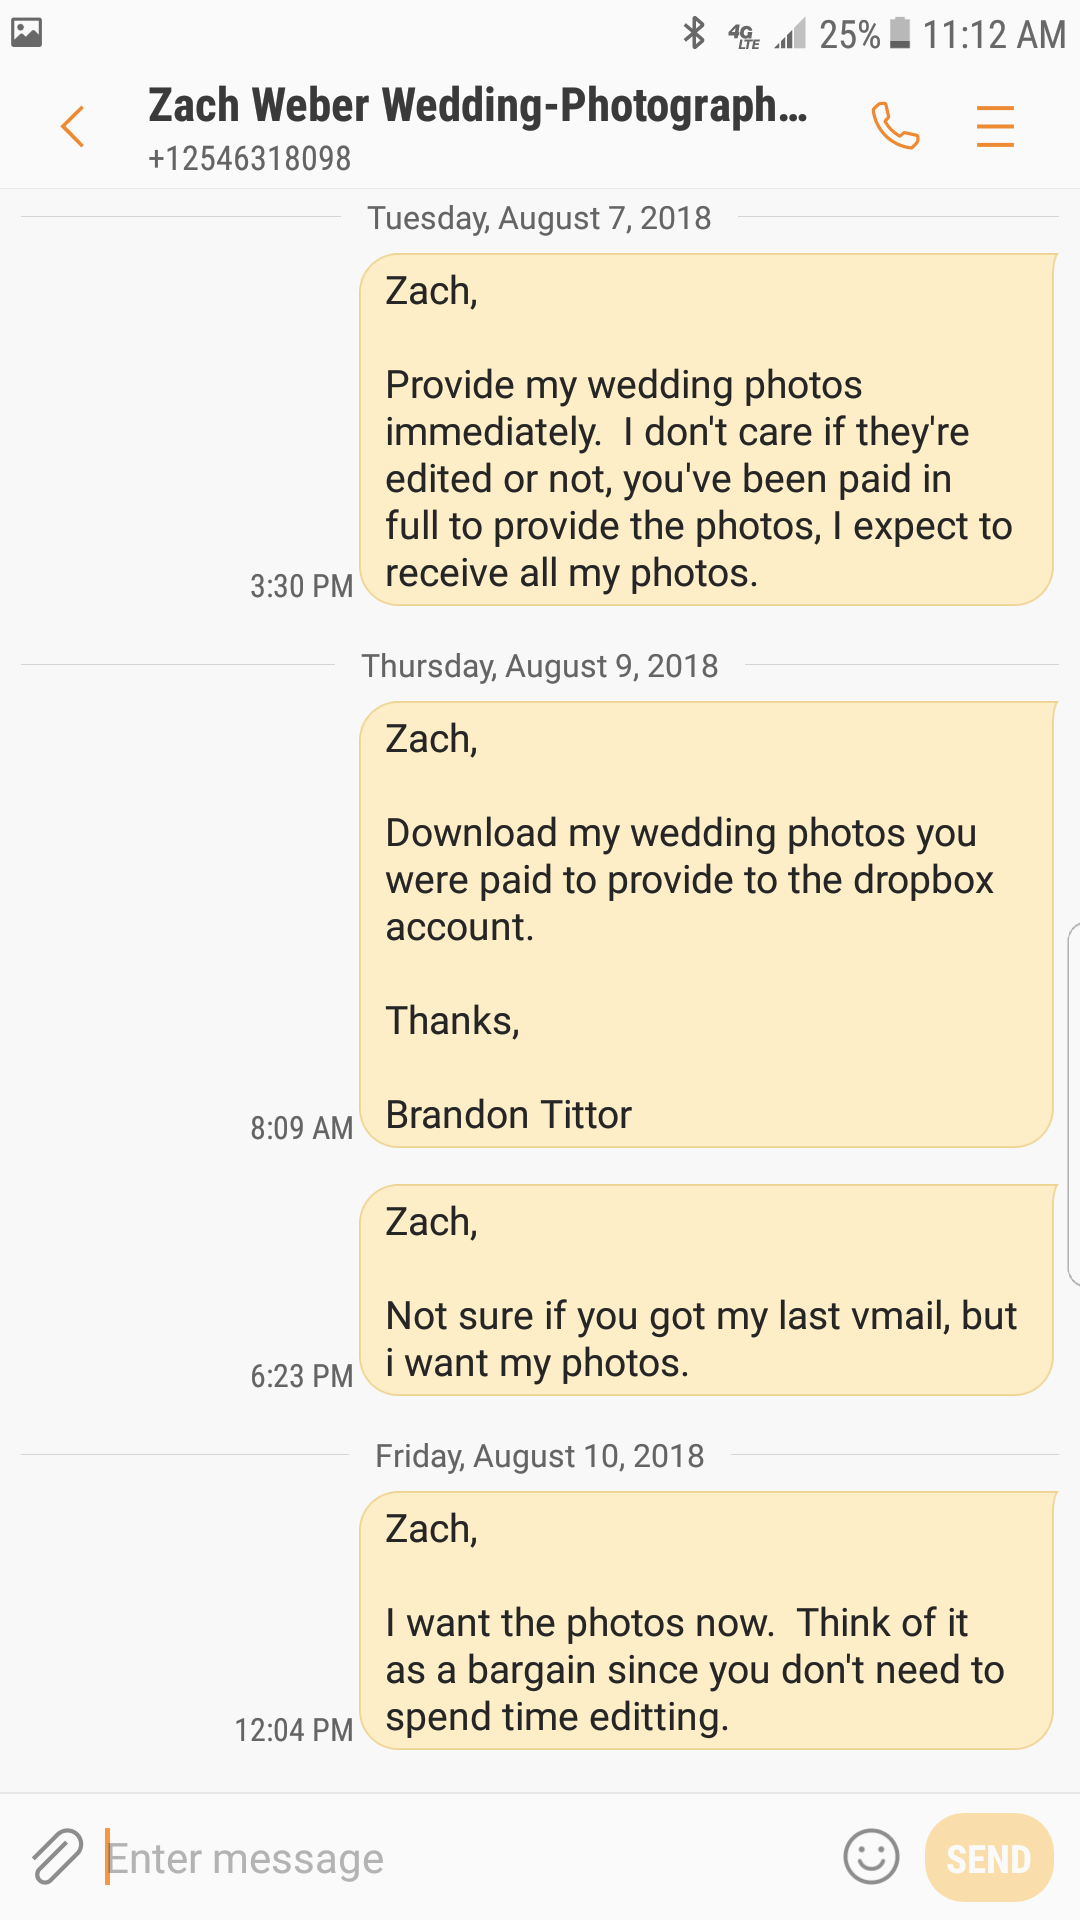Tap the back arrow icon
The height and width of the screenshot is (1920, 1080).
[x=72, y=127]
